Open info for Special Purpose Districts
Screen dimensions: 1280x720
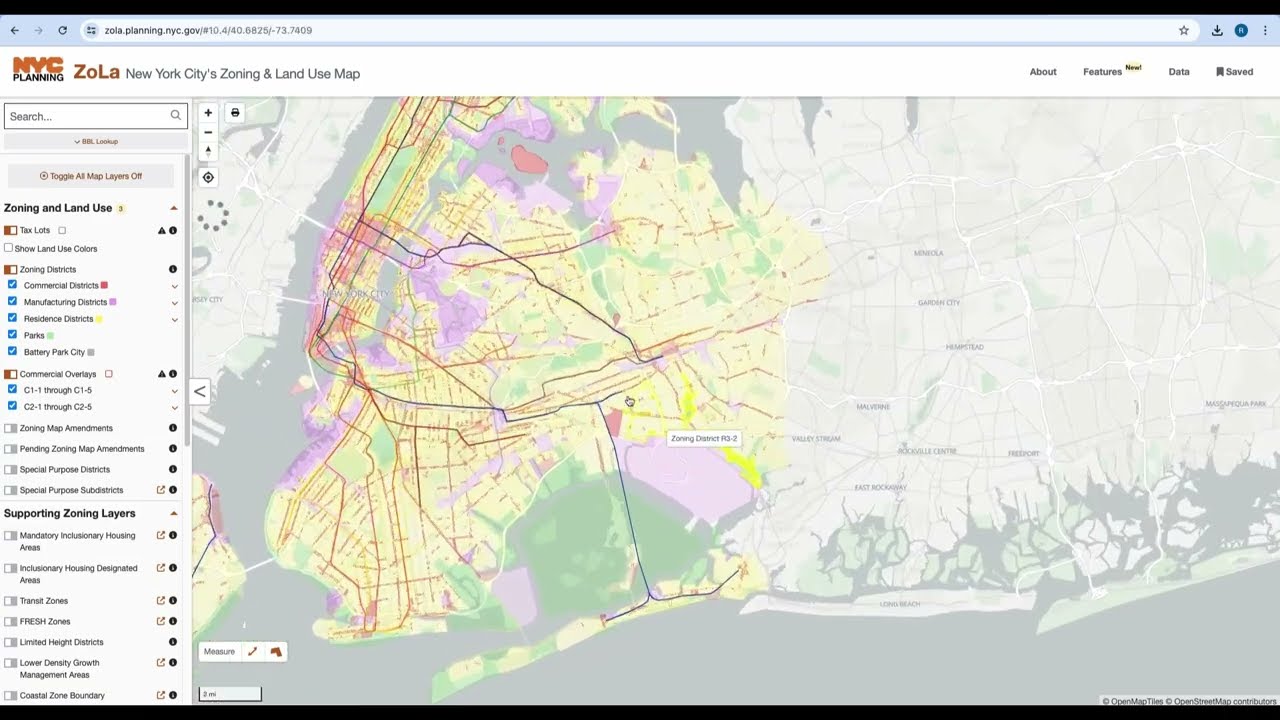173,469
